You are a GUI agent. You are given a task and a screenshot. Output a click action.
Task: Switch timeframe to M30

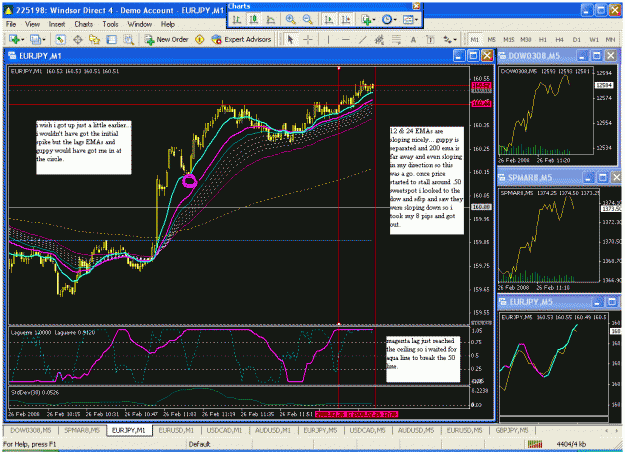[526, 39]
